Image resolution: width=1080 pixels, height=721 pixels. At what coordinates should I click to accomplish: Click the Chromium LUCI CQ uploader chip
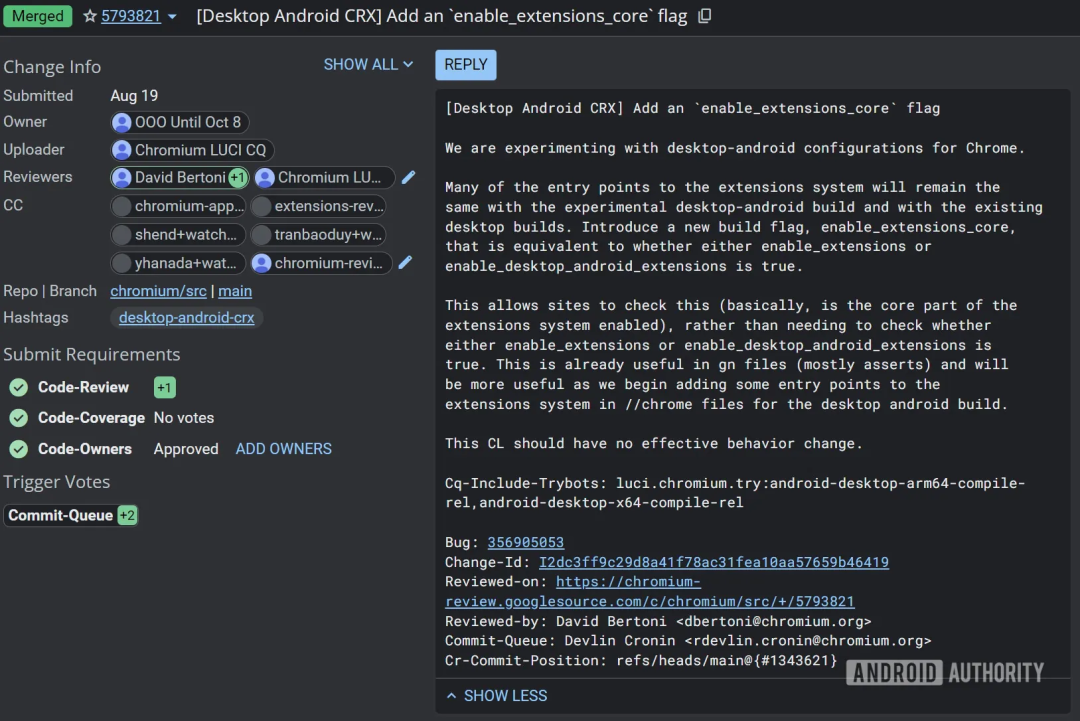192,150
